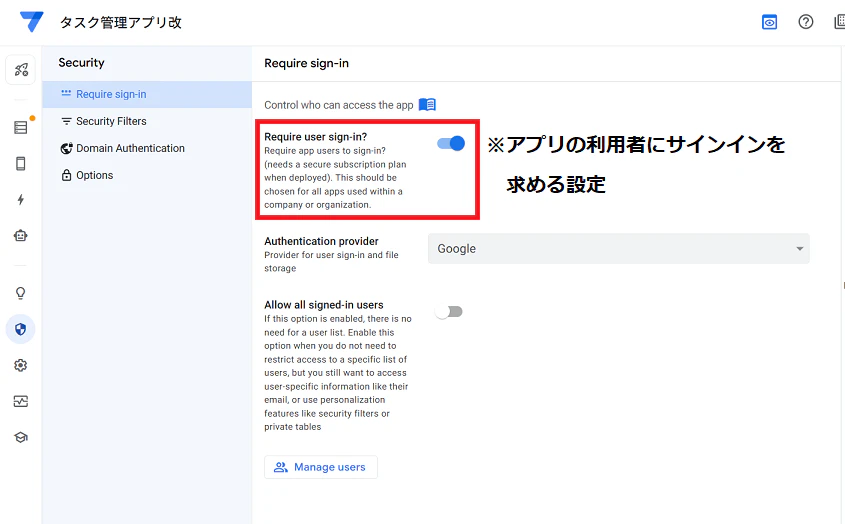Open the Learn graduation cap icon
This screenshot has height=524, width=845.
(x=20, y=437)
